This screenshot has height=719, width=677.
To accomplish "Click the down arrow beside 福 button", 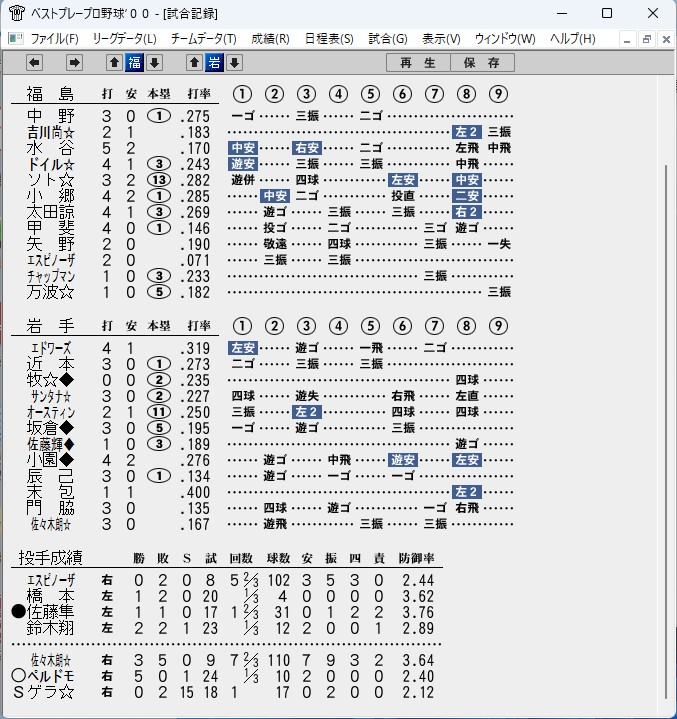I will tap(155, 62).
